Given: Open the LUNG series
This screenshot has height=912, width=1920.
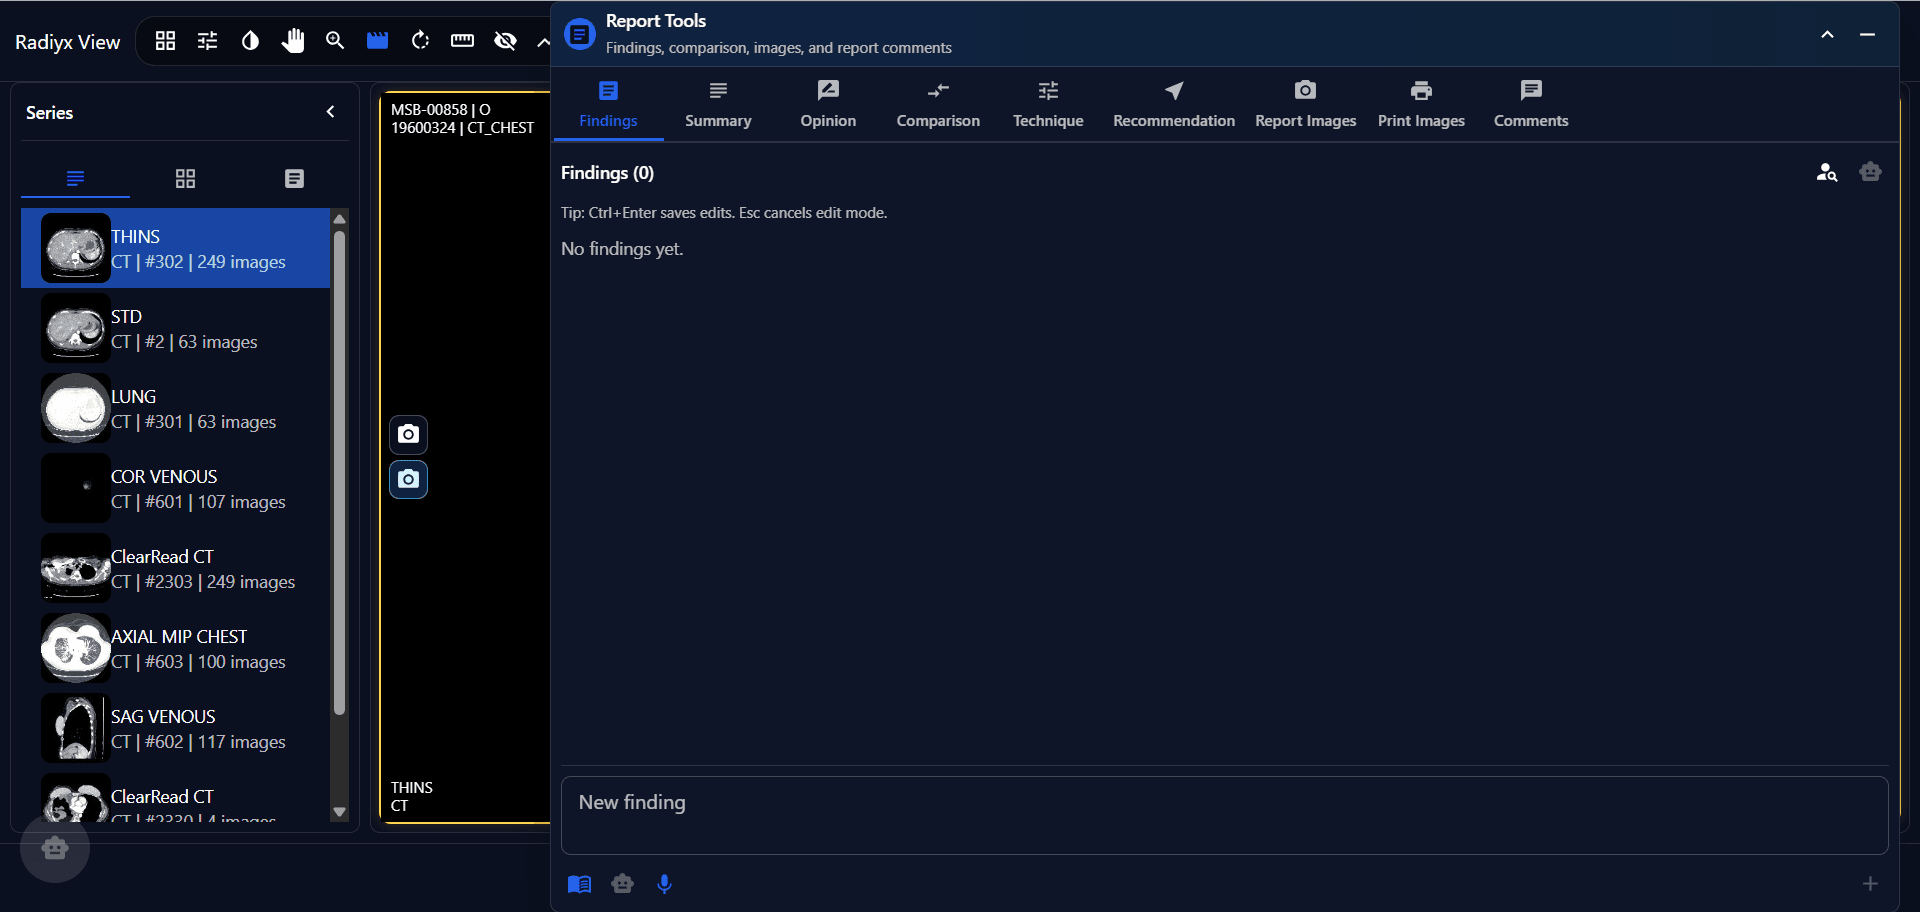Looking at the screenshot, I should (x=175, y=408).
